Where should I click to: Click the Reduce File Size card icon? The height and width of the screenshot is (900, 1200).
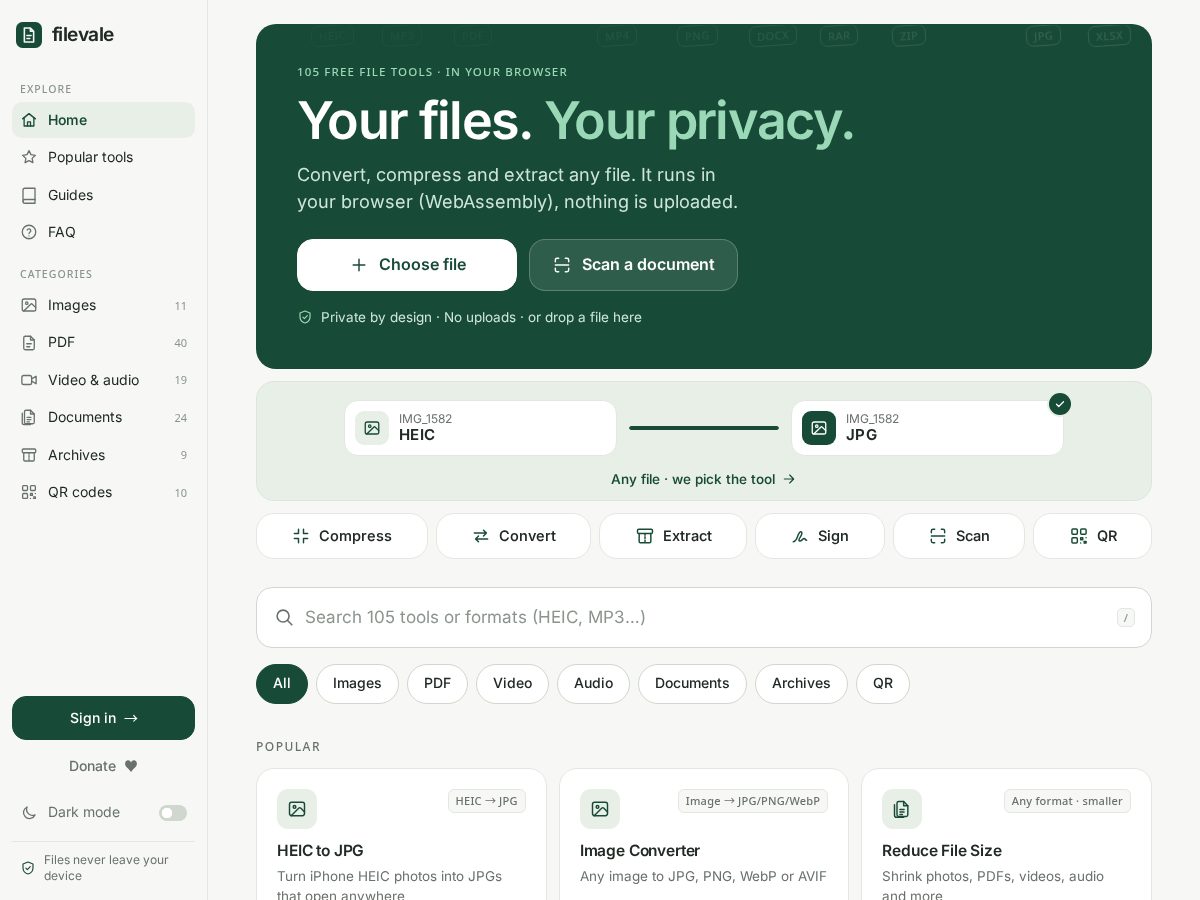coord(902,809)
